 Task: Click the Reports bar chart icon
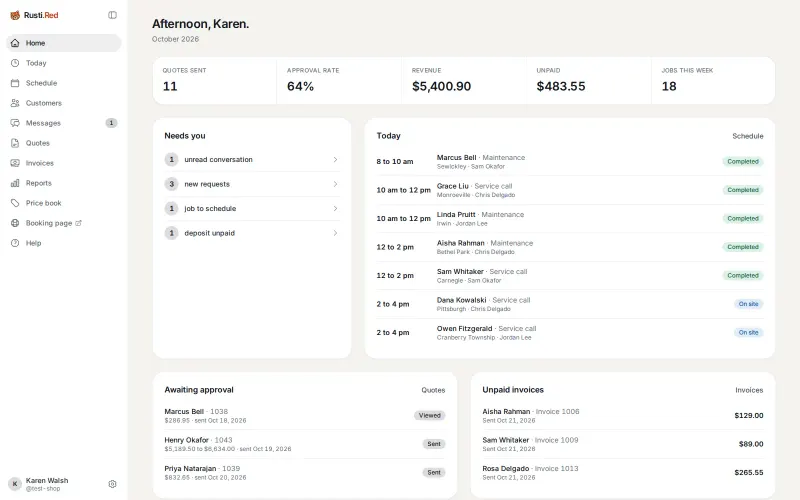point(15,183)
